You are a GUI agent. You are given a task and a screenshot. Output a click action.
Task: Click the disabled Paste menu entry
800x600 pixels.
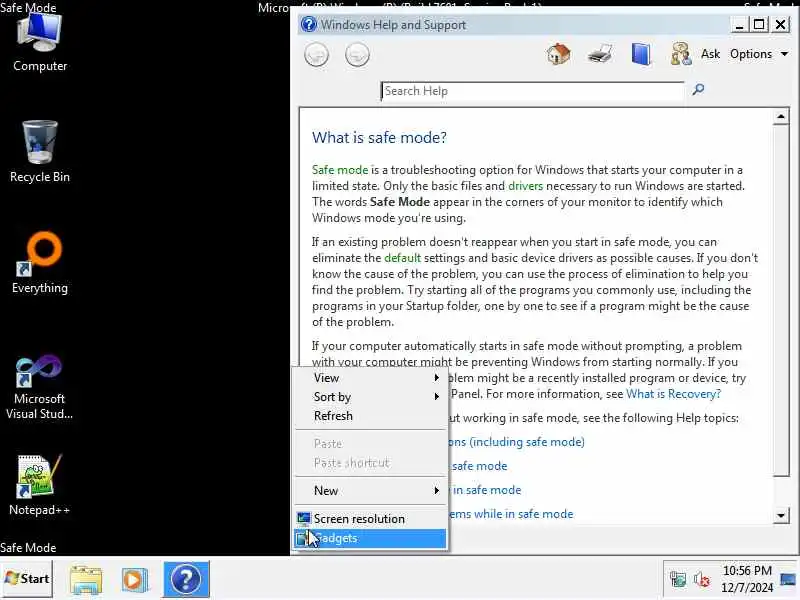370,443
